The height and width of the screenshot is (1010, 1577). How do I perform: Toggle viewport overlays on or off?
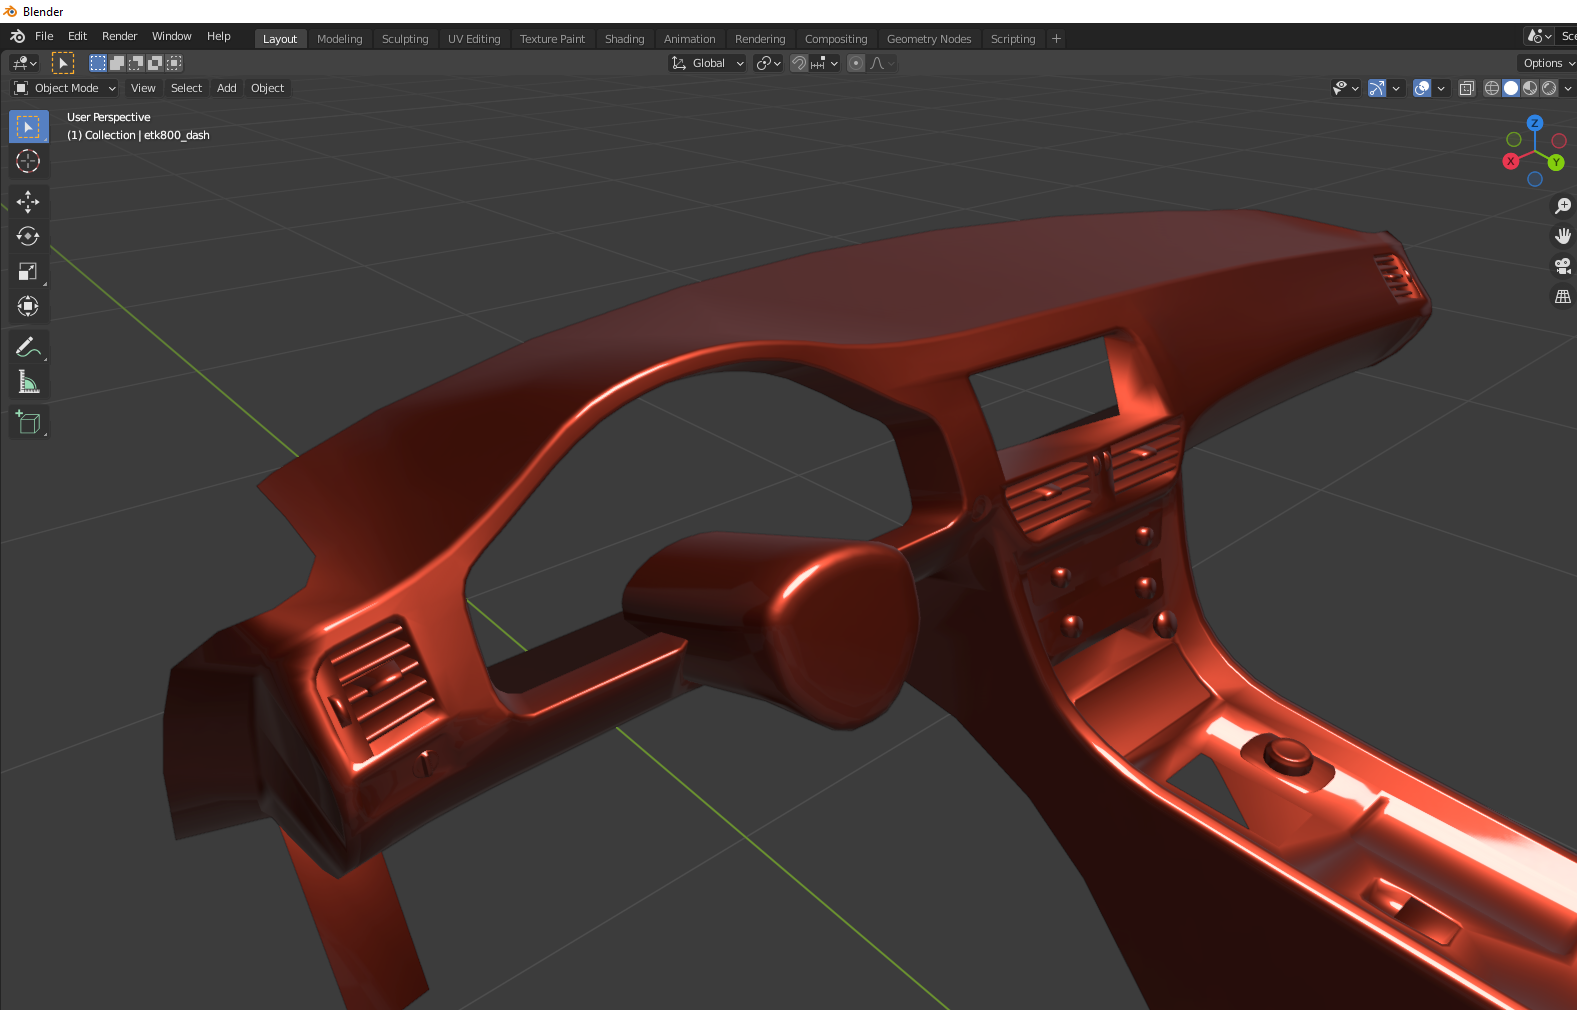pyautogui.click(x=1422, y=88)
